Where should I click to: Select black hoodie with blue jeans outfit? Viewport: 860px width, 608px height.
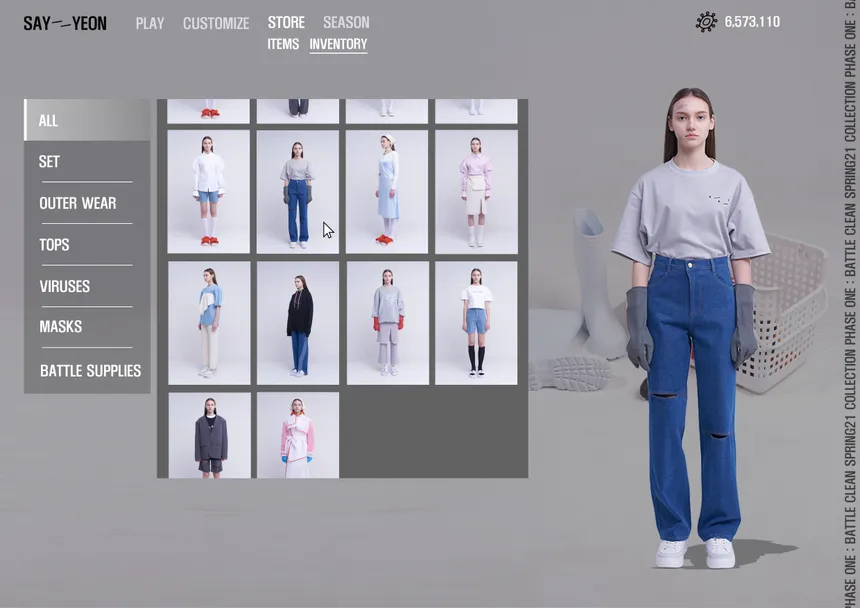click(x=298, y=323)
